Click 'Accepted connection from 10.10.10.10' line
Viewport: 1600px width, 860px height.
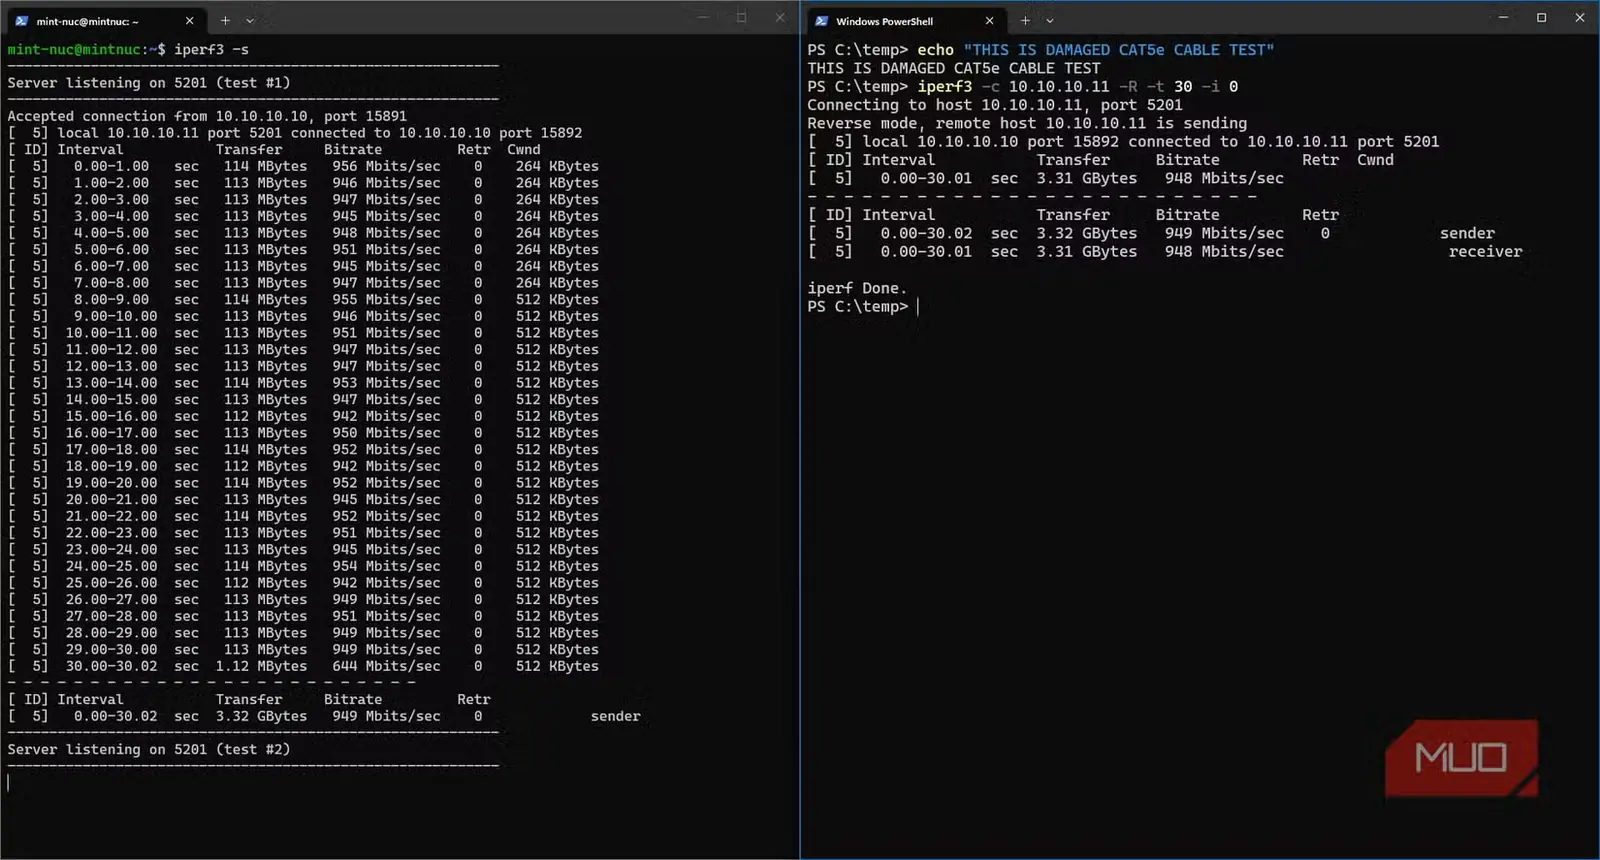click(207, 116)
